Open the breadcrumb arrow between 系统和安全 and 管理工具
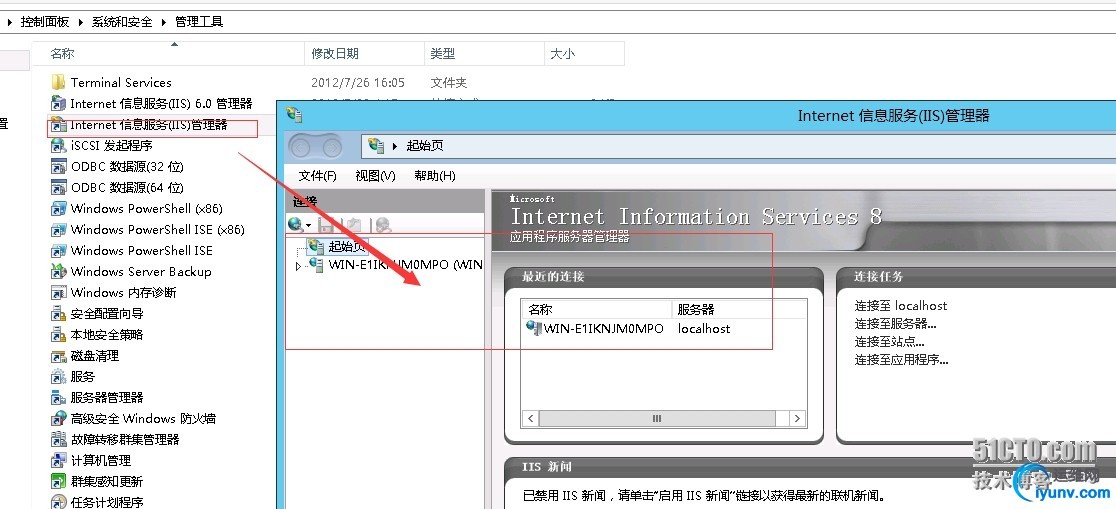The height and width of the screenshot is (509, 1116). click(x=164, y=22)
